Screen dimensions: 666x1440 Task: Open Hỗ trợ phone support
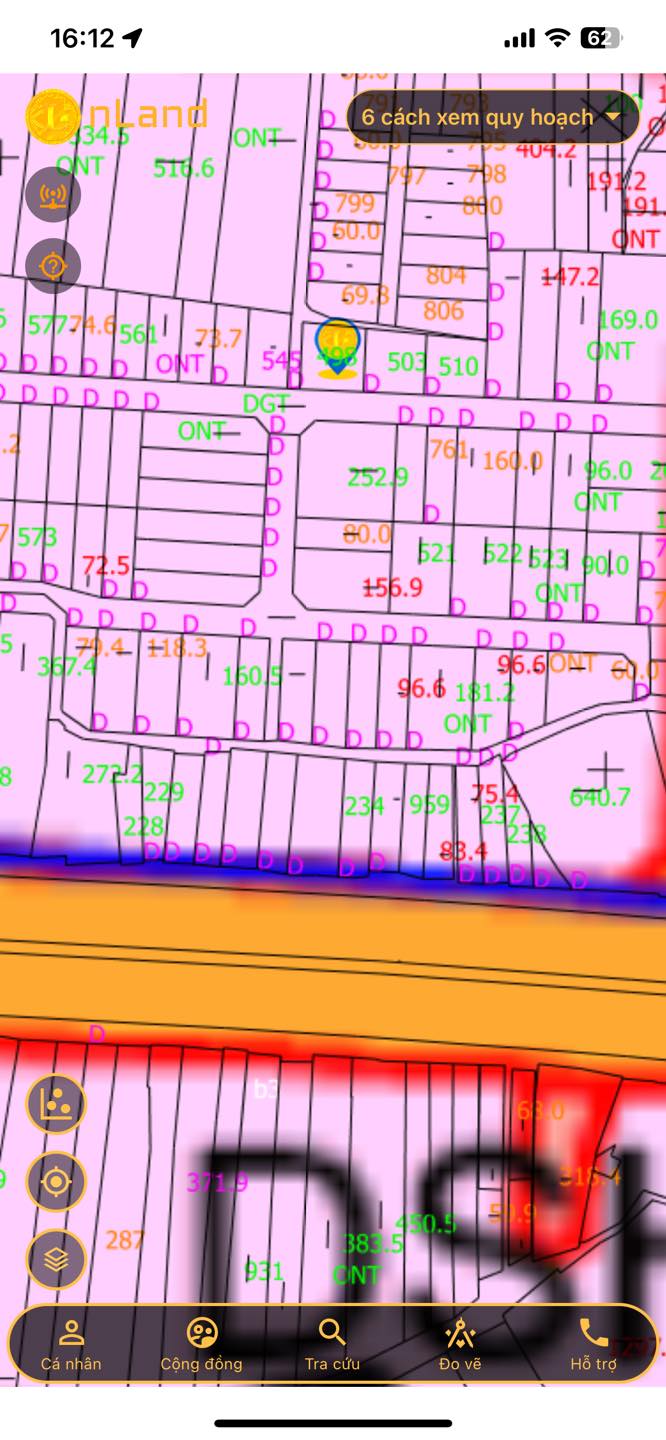594,1344
